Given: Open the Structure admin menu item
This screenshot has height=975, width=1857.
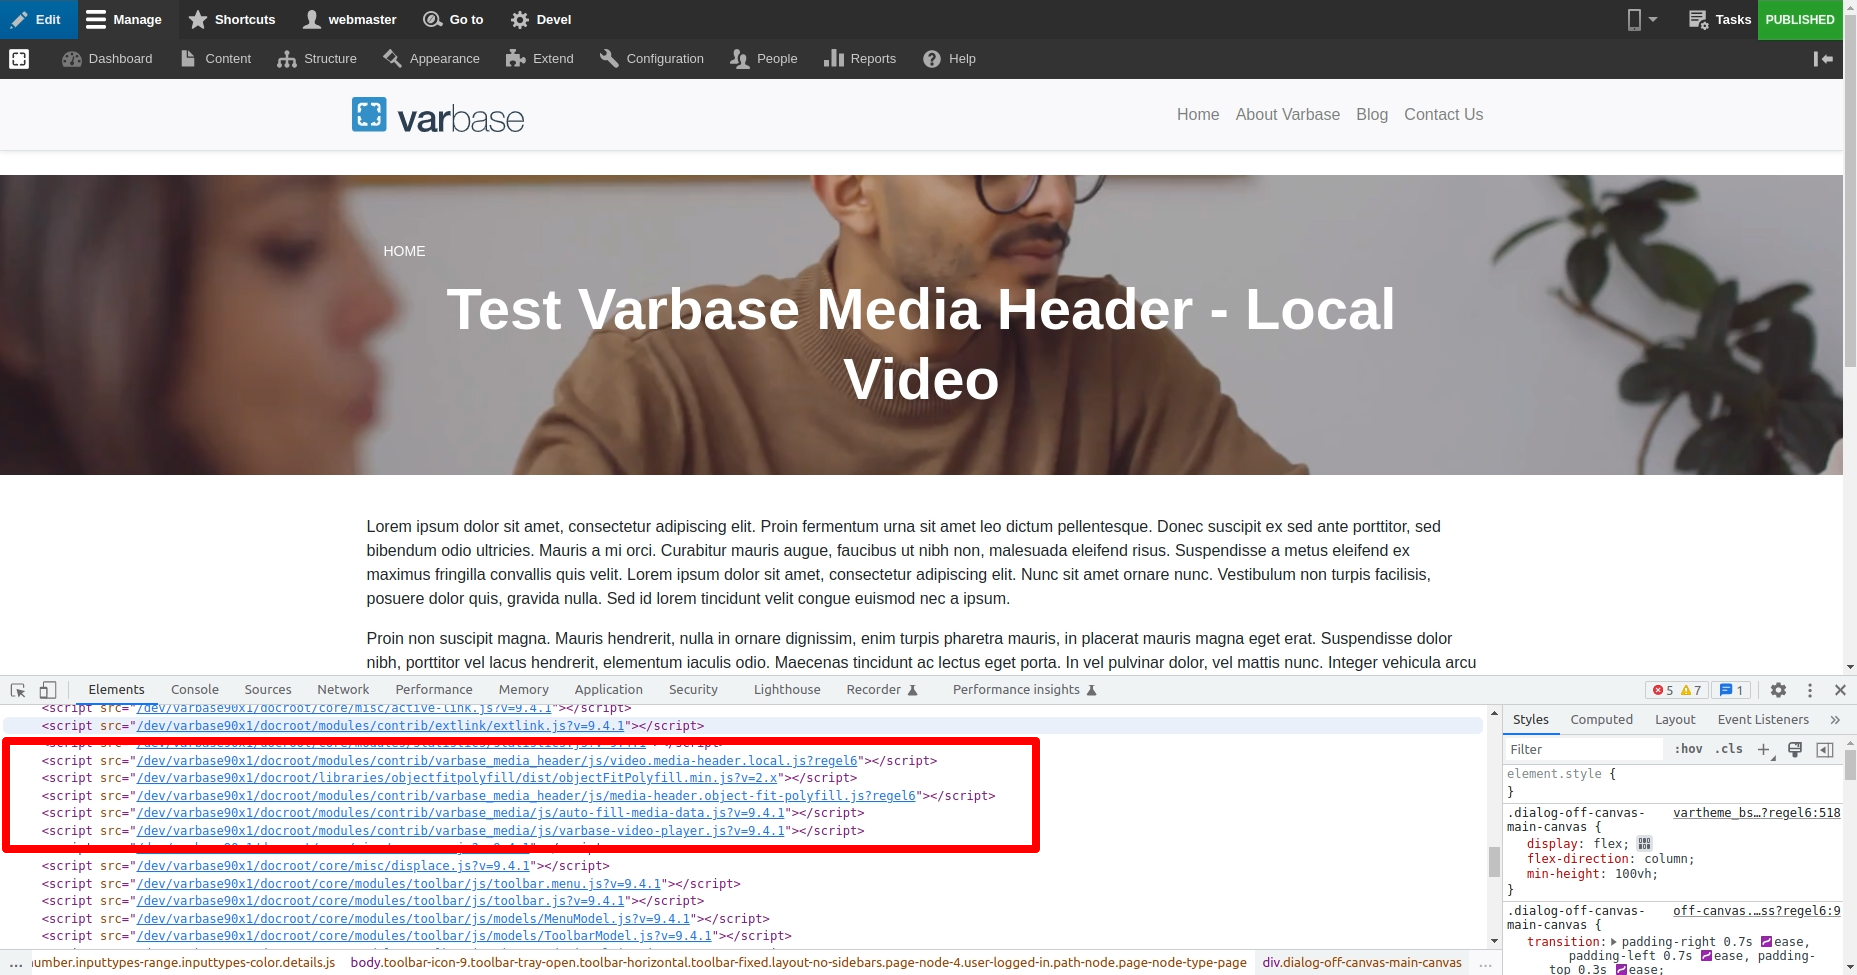Looking at the screenshot, I should pyautogui.click(x=317, y=59).
